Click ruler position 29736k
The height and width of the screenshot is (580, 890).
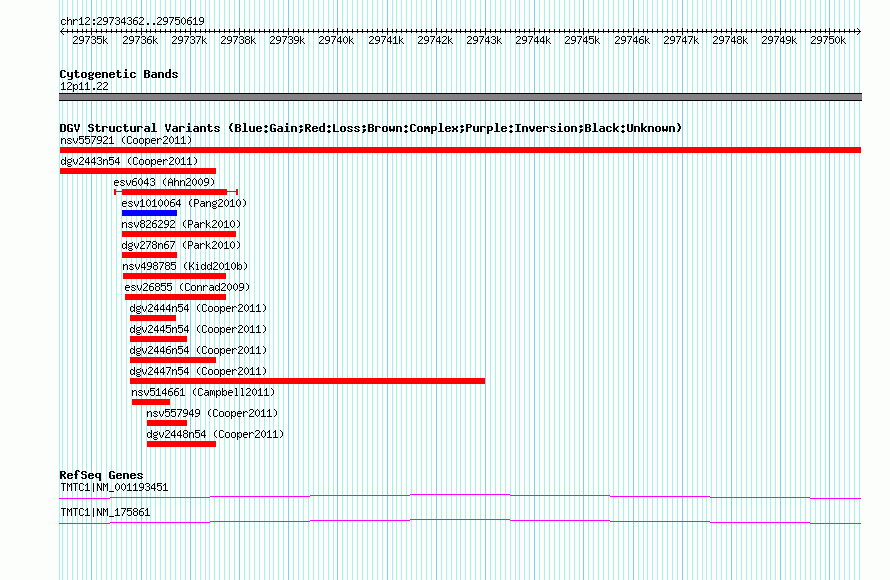tap(140, 40)
